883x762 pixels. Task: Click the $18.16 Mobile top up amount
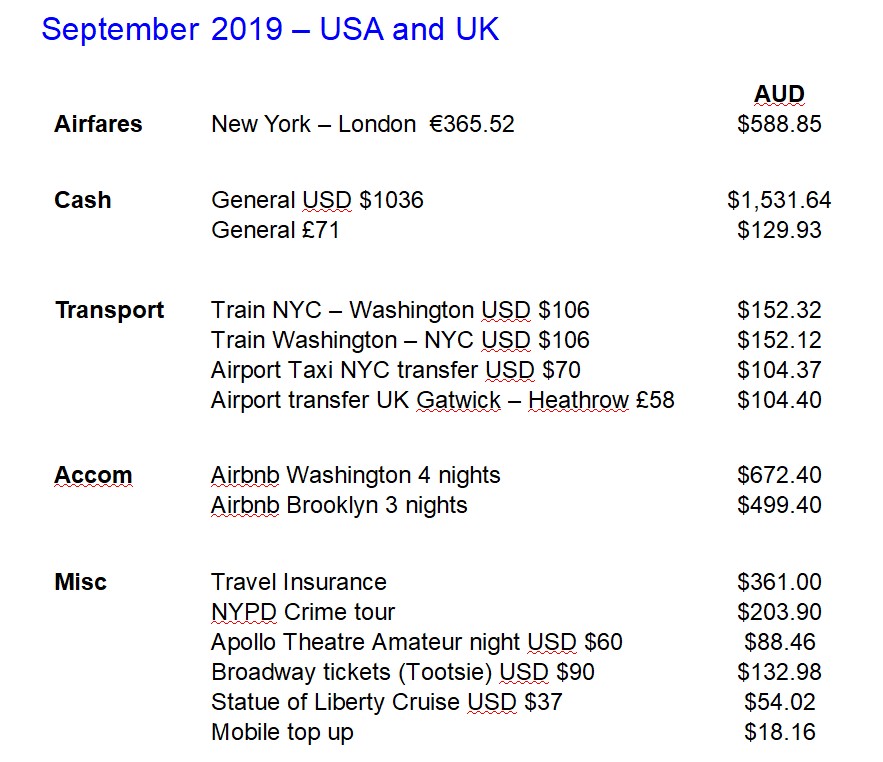point(779,732)
